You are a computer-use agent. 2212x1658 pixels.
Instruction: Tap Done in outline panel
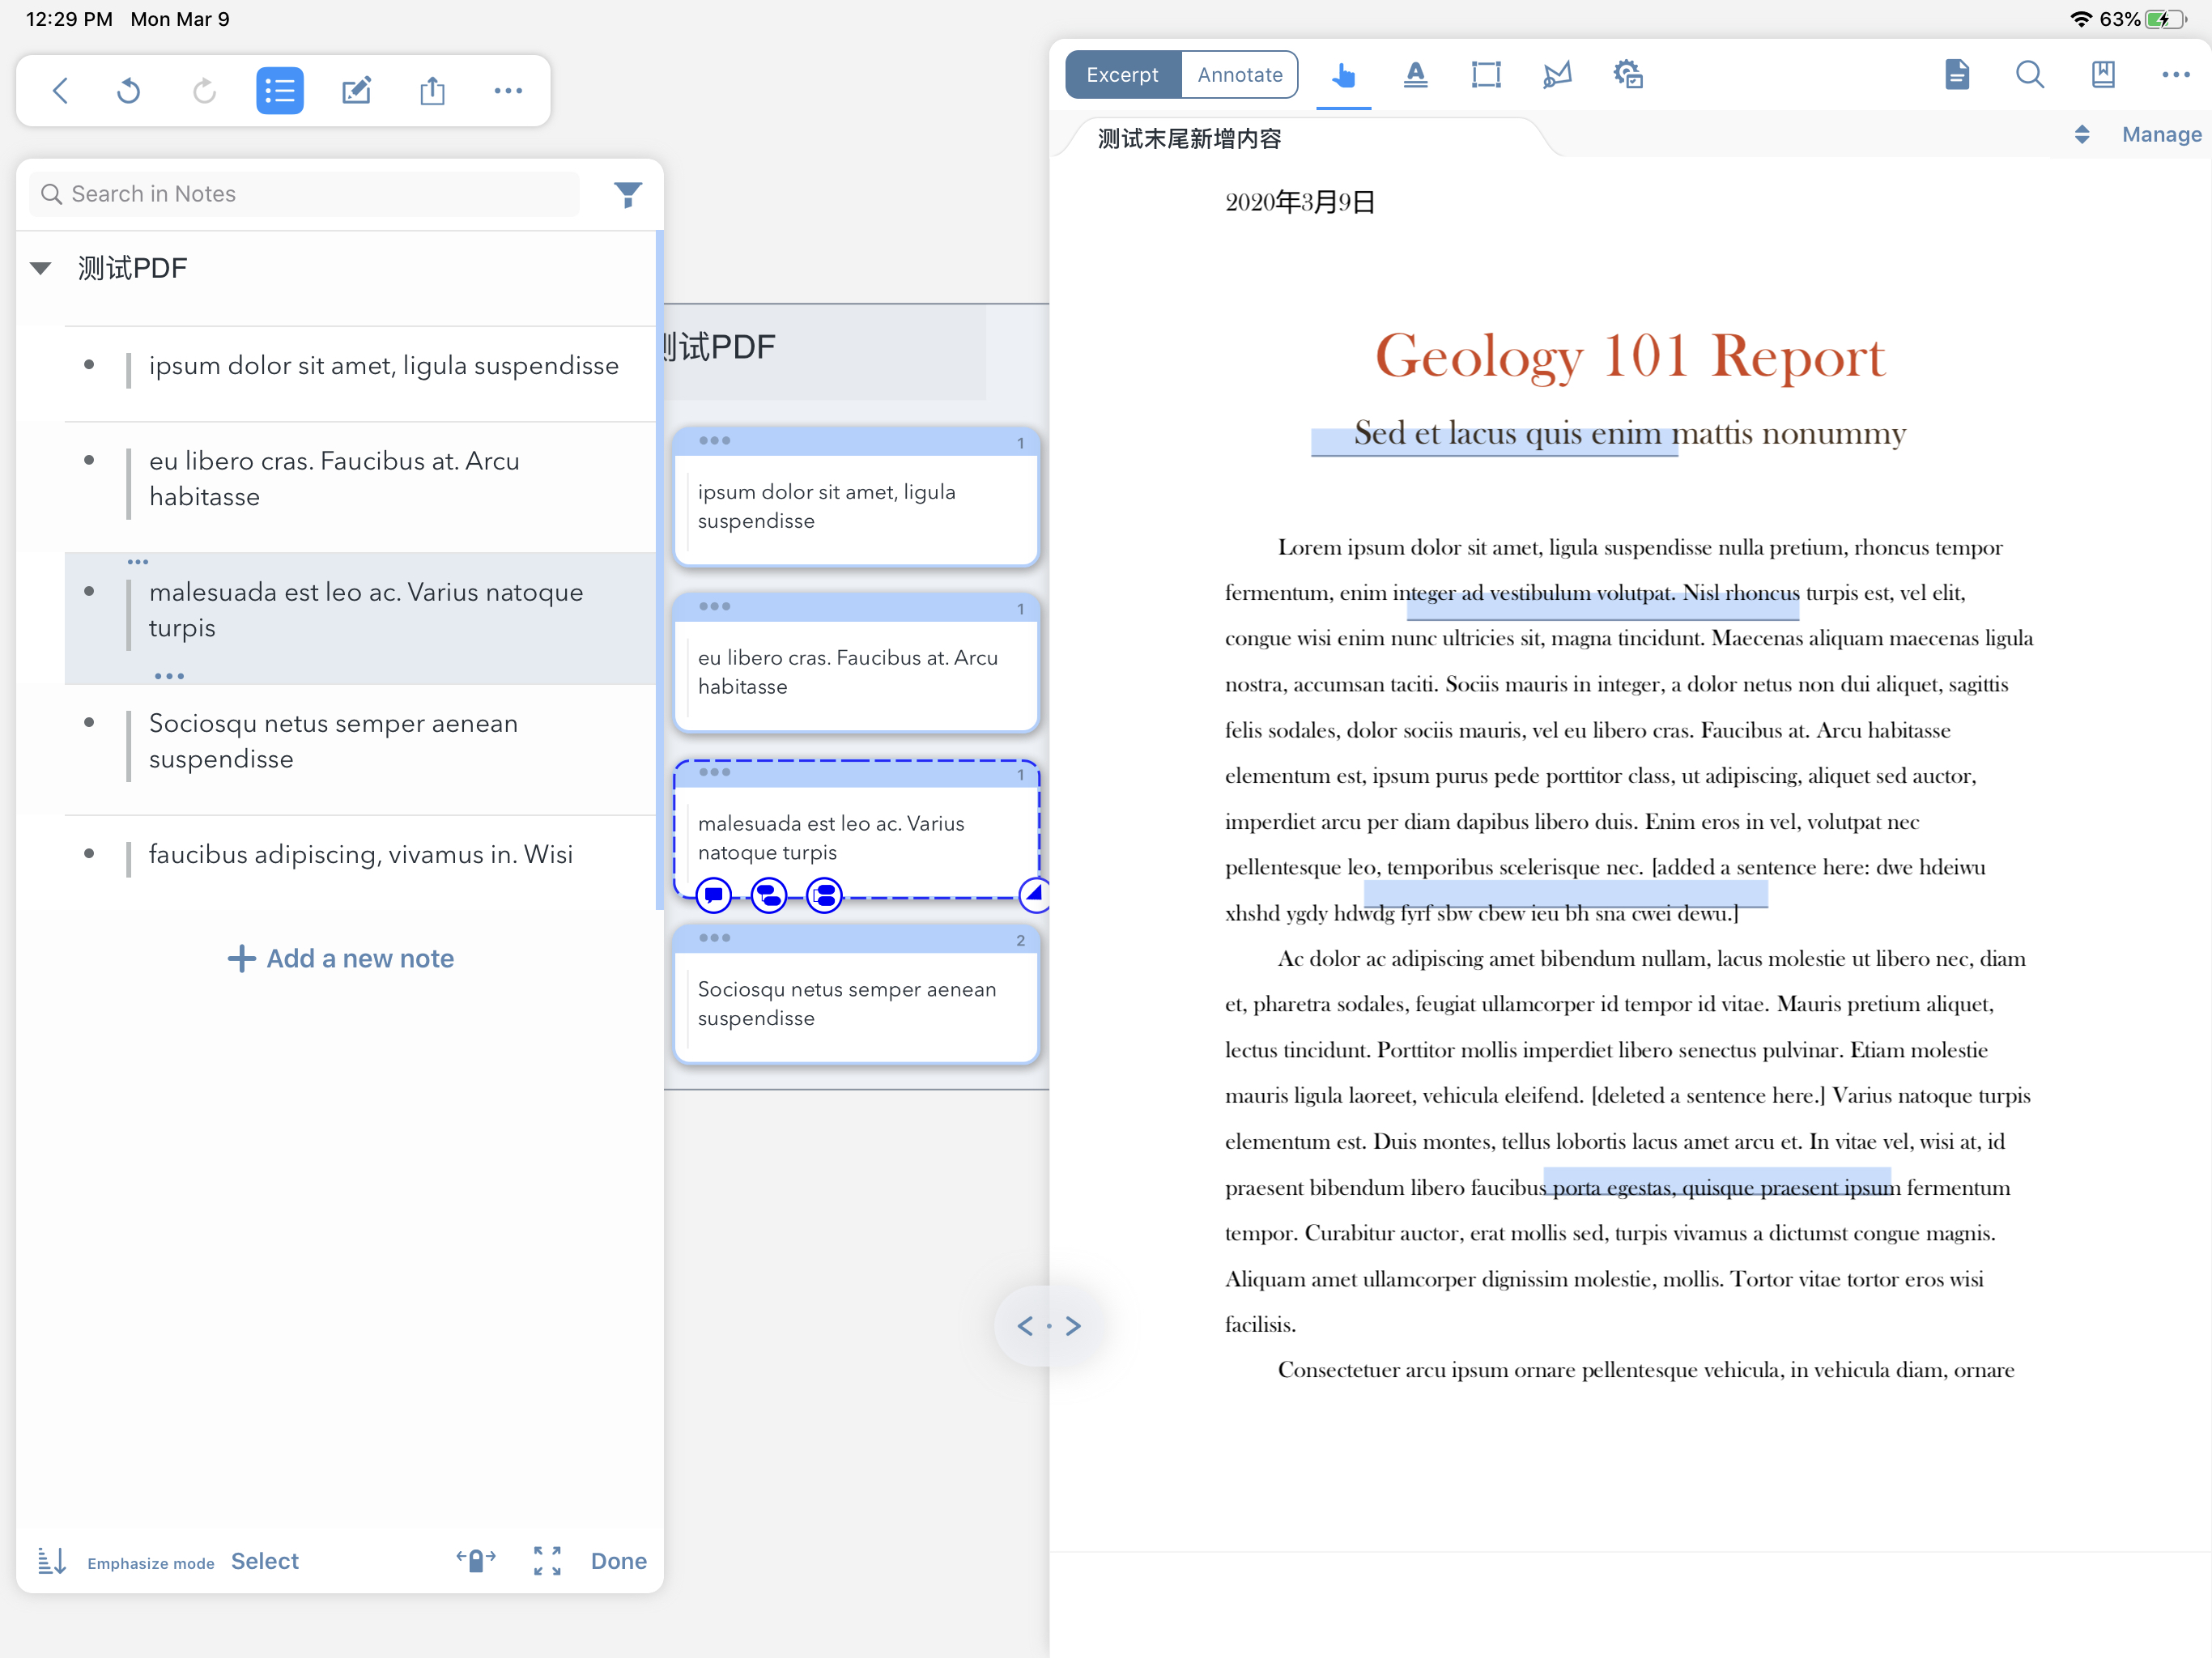pos(619,1561)
